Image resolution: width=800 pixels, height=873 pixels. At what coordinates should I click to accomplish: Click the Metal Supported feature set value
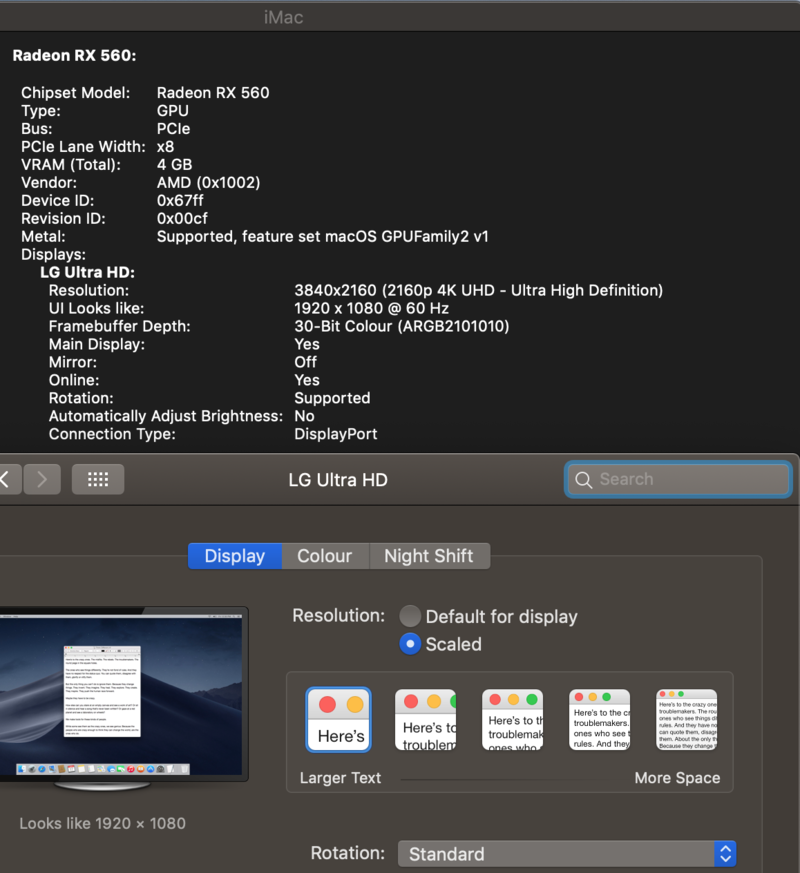[322, 237]
